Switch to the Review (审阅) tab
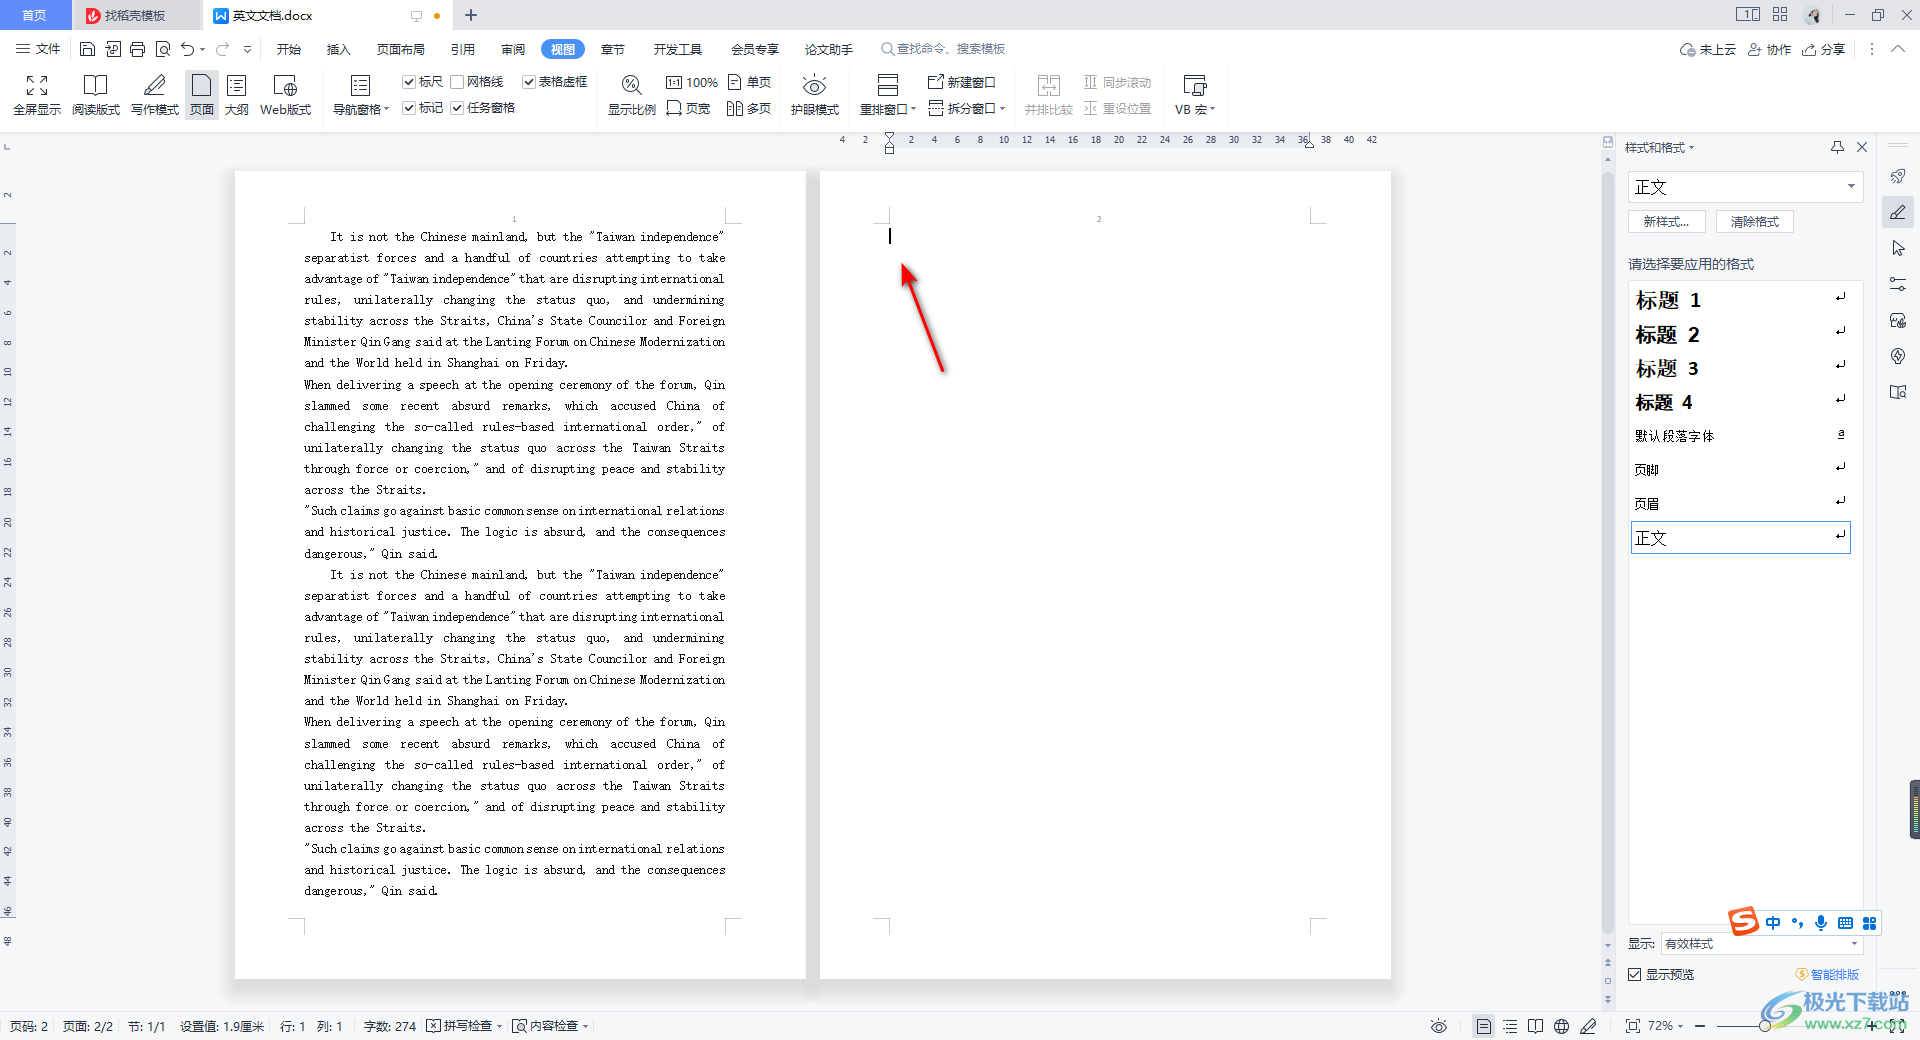Screen dimensions: 1920x1040 [x=513, y=49]
